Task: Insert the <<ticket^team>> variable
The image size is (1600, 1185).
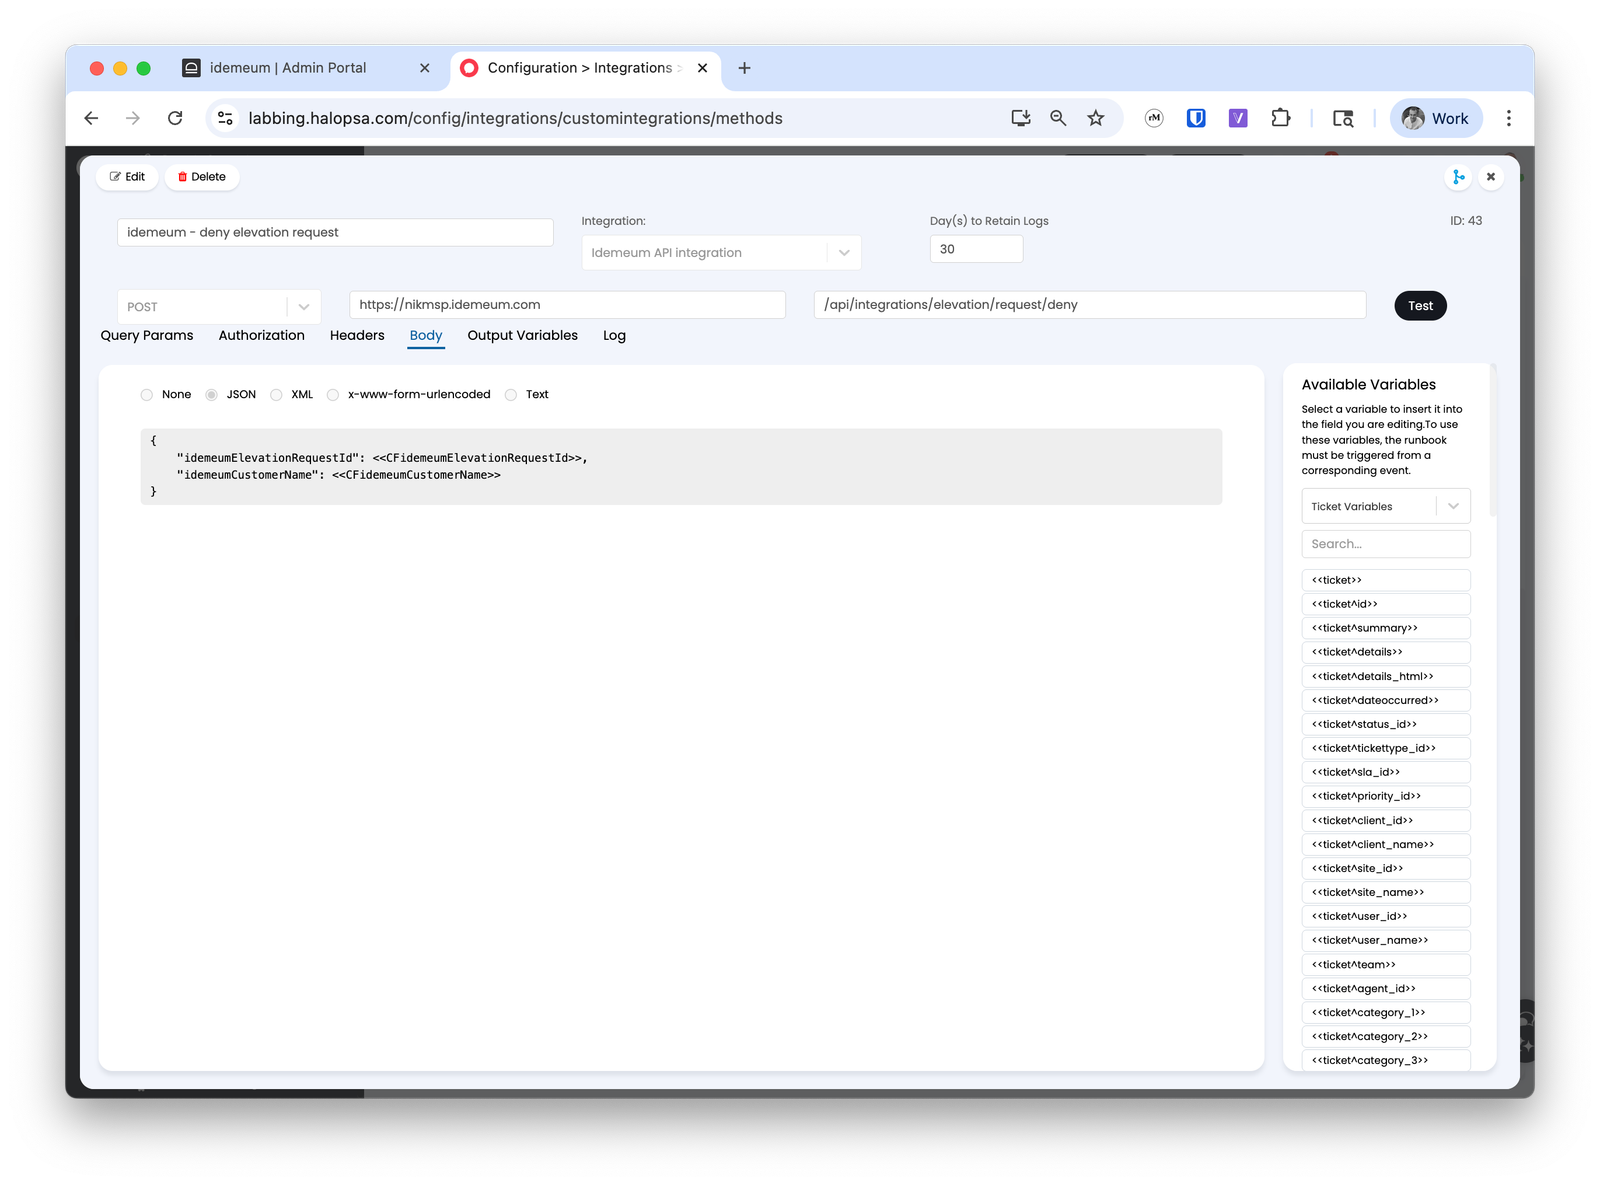Action: click(1386, 965)
